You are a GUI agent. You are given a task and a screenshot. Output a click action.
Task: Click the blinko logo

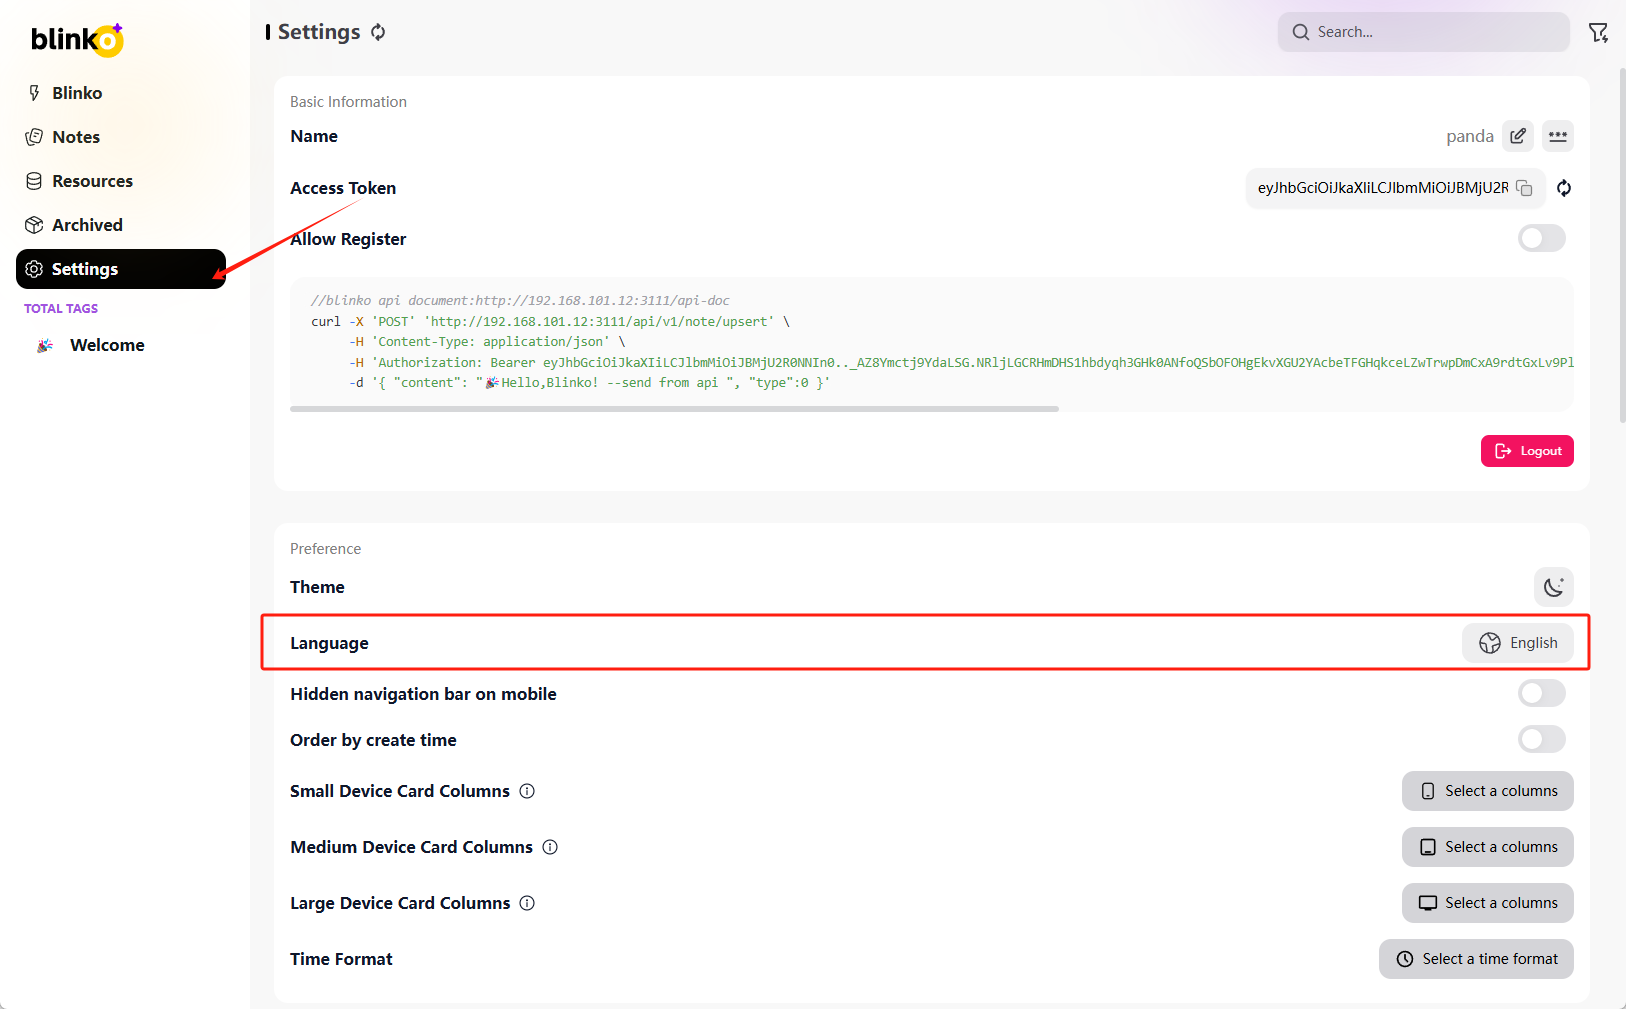point(77,39)
